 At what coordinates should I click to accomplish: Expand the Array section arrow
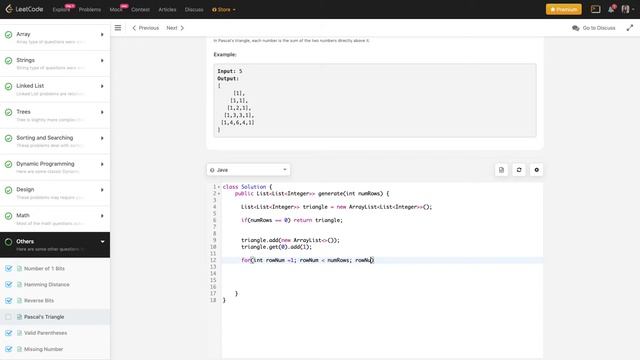[x=102, y=35]
